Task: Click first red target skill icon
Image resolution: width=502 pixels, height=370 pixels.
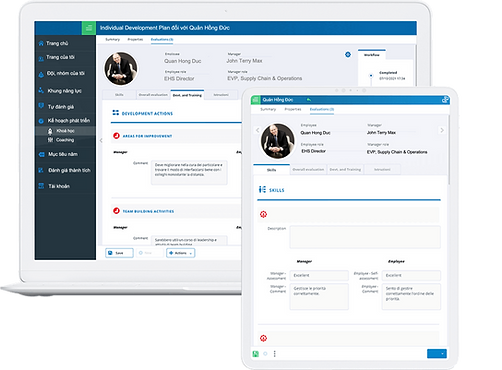Action: pos(263,214)
